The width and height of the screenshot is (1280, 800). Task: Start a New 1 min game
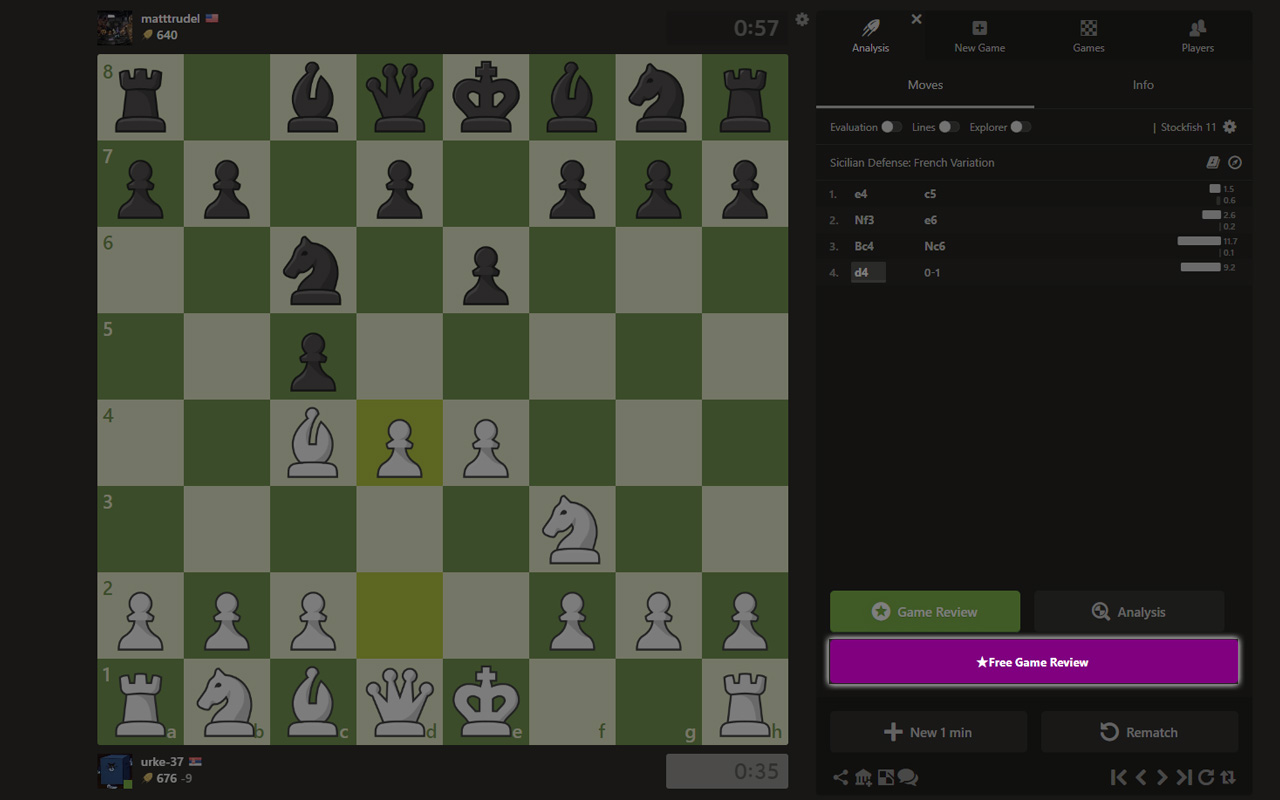point(928,732)
